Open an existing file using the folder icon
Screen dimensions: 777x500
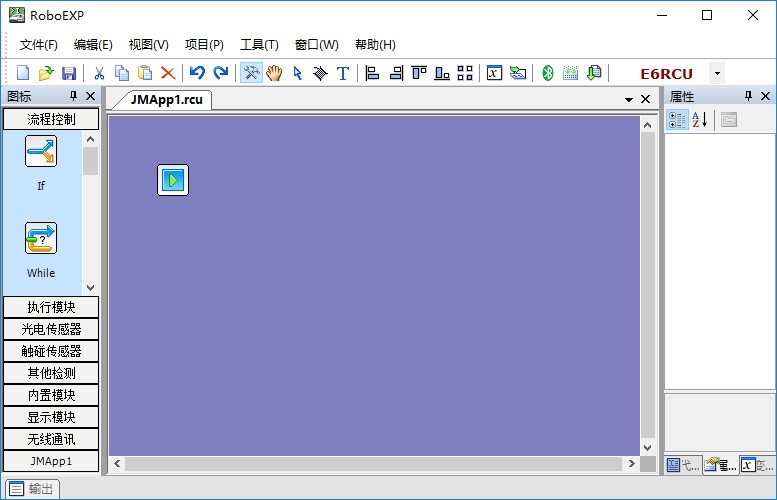46,73
